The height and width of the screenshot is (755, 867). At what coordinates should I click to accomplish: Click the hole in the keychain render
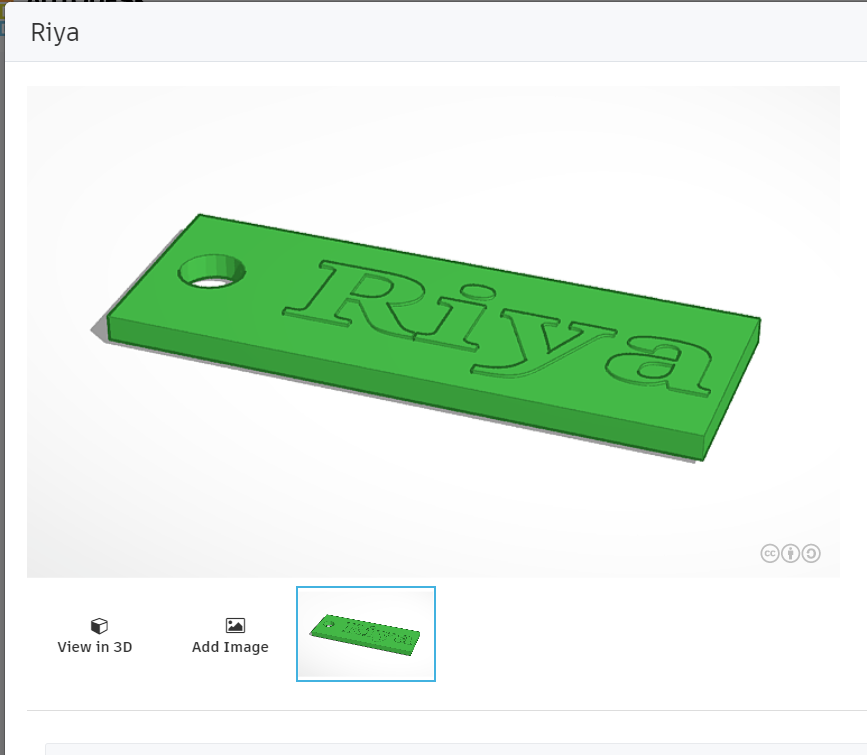click(x=213, y=271)
